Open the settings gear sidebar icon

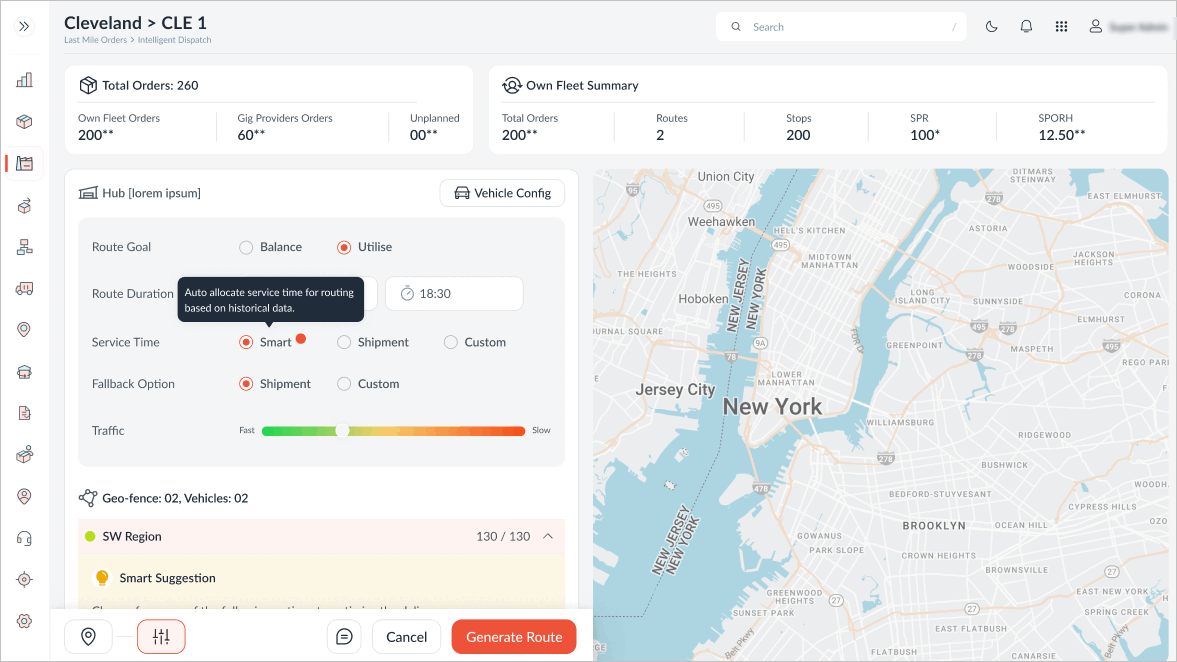[24, 621]
